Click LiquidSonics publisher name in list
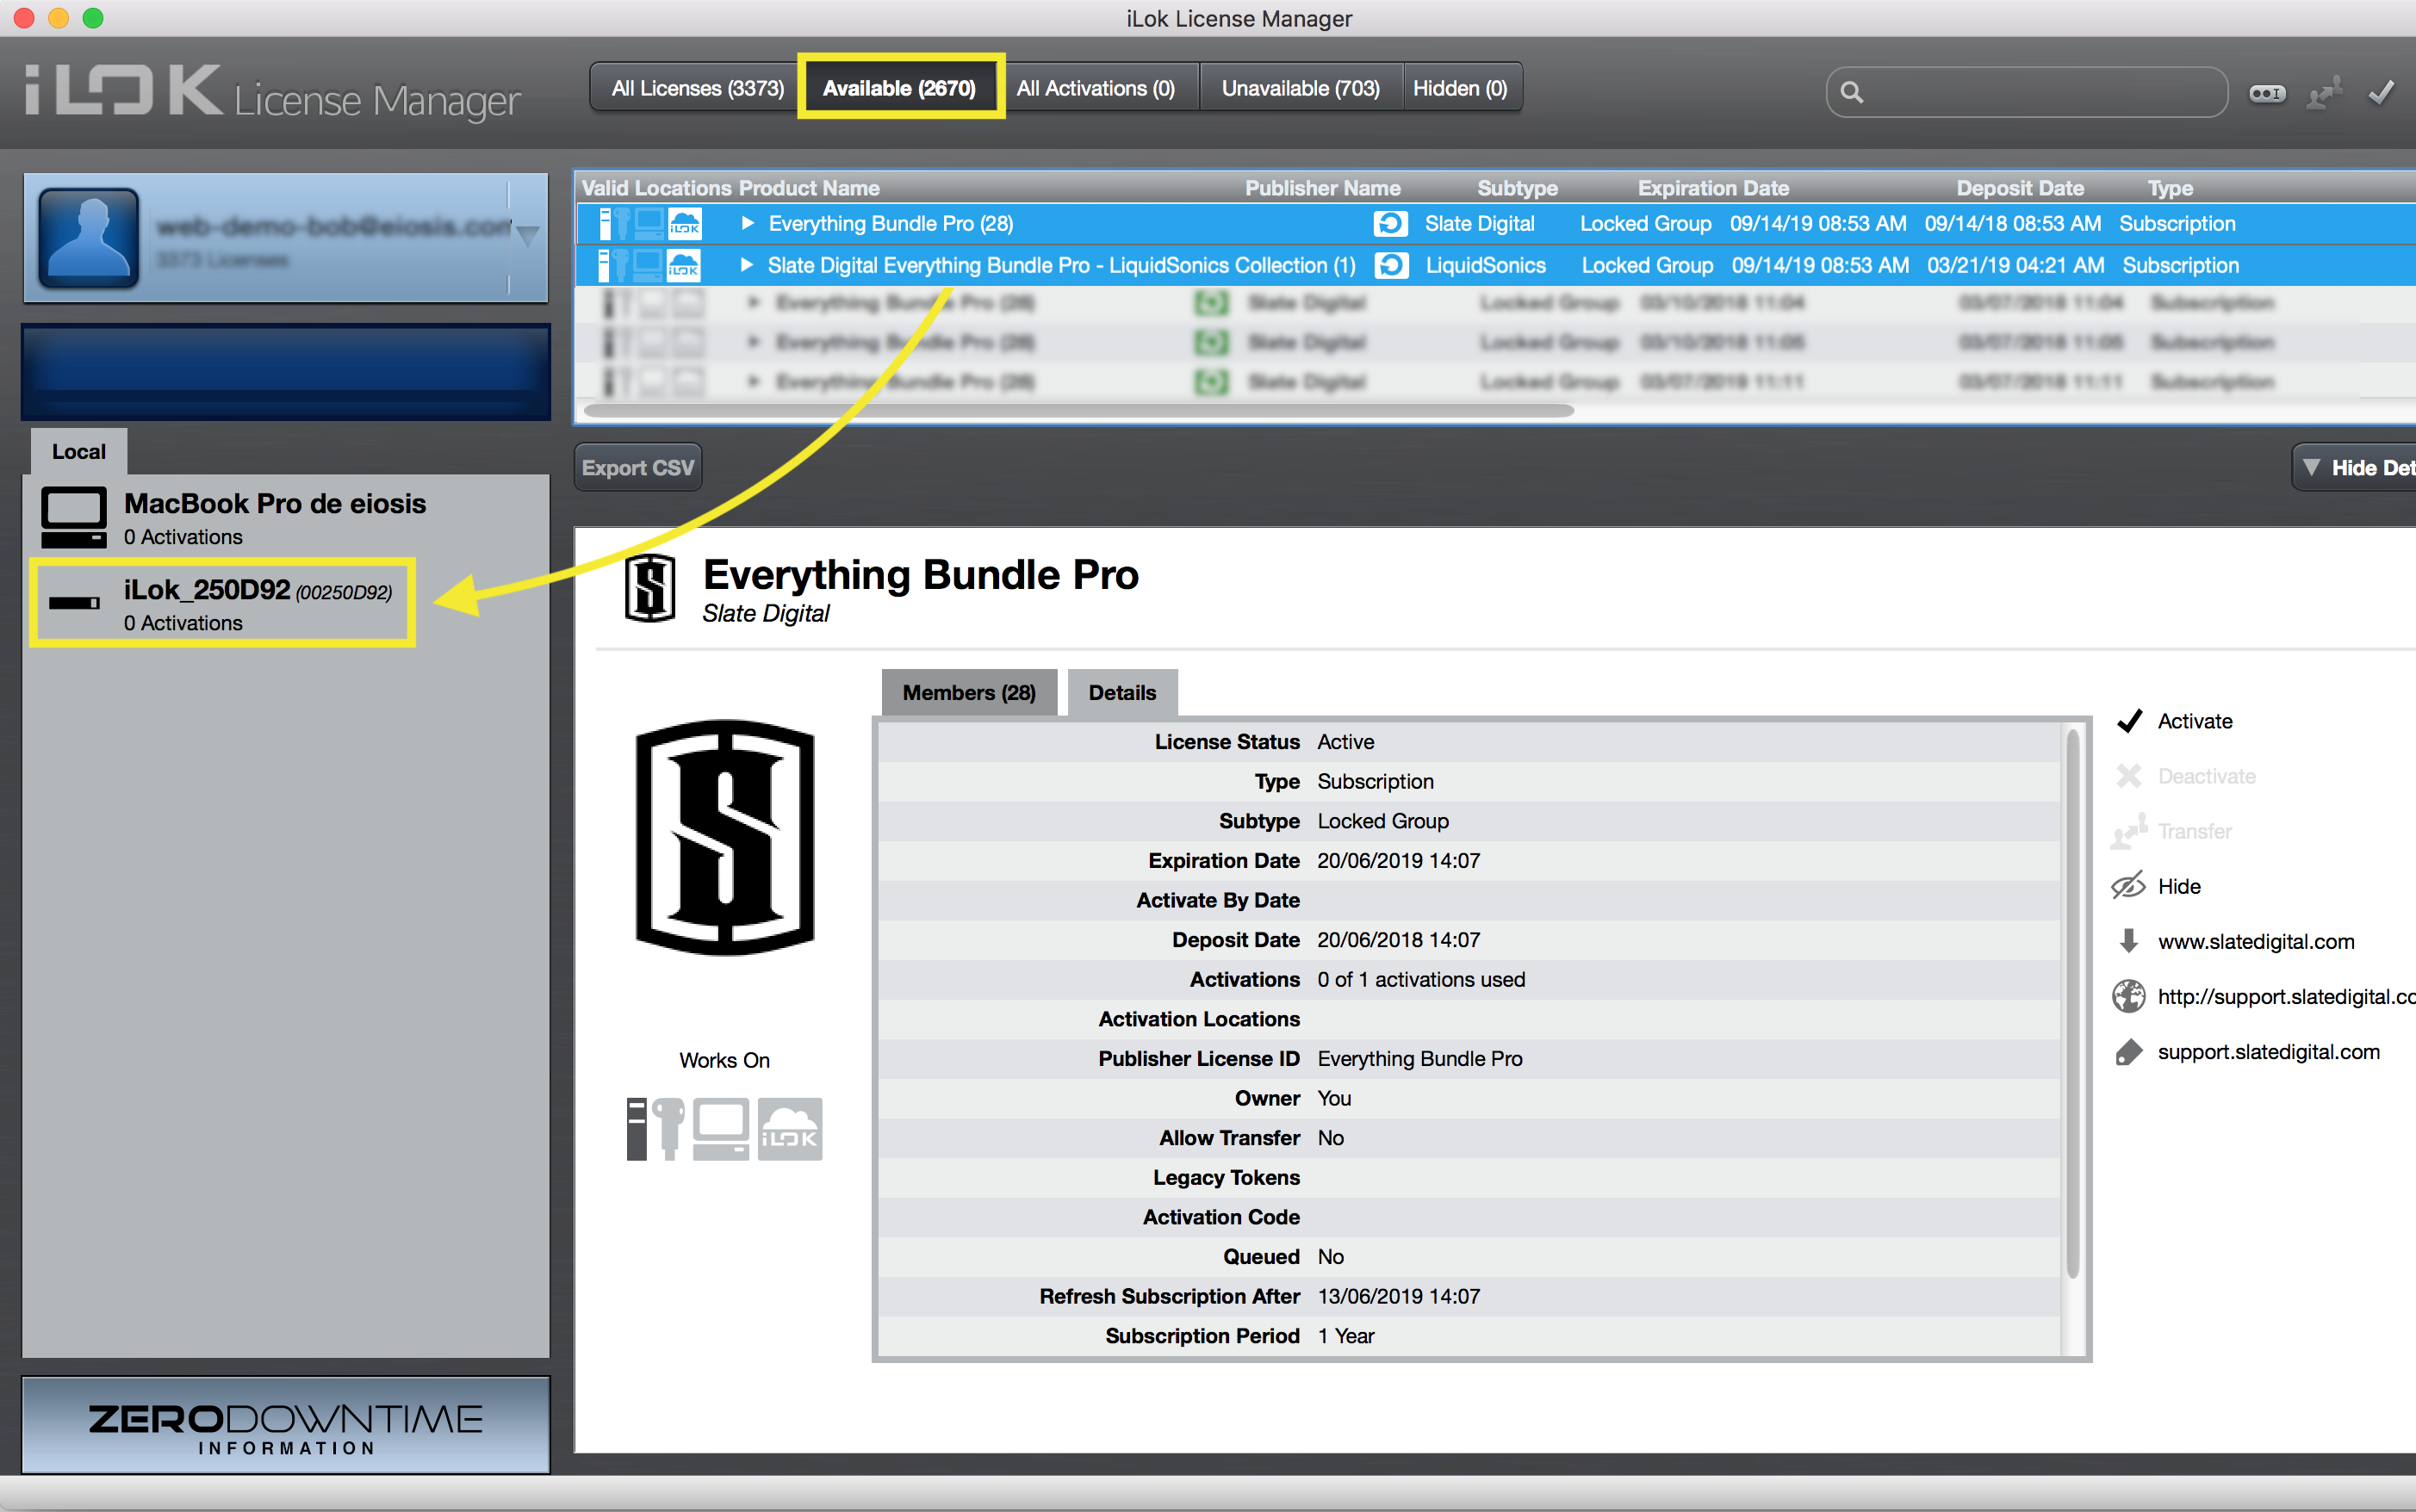 pos(1485,265)
